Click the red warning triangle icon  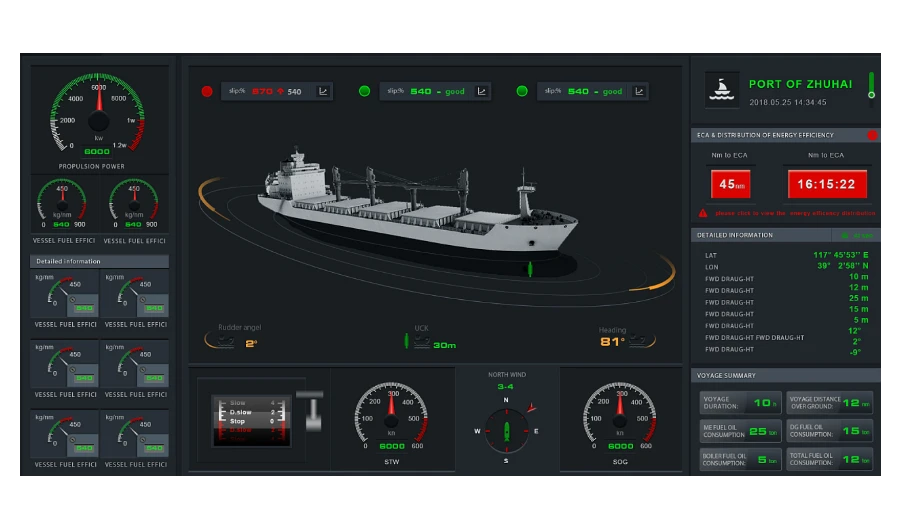click(x=703, y=213)
